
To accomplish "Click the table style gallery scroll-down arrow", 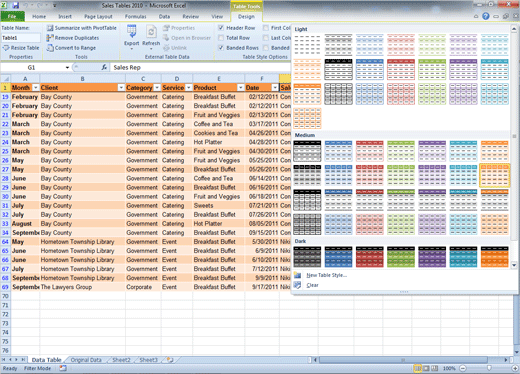I will click(514, 265).
